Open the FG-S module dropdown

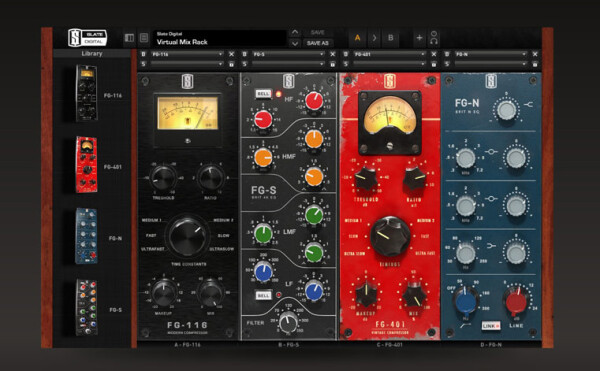point(288,54)
